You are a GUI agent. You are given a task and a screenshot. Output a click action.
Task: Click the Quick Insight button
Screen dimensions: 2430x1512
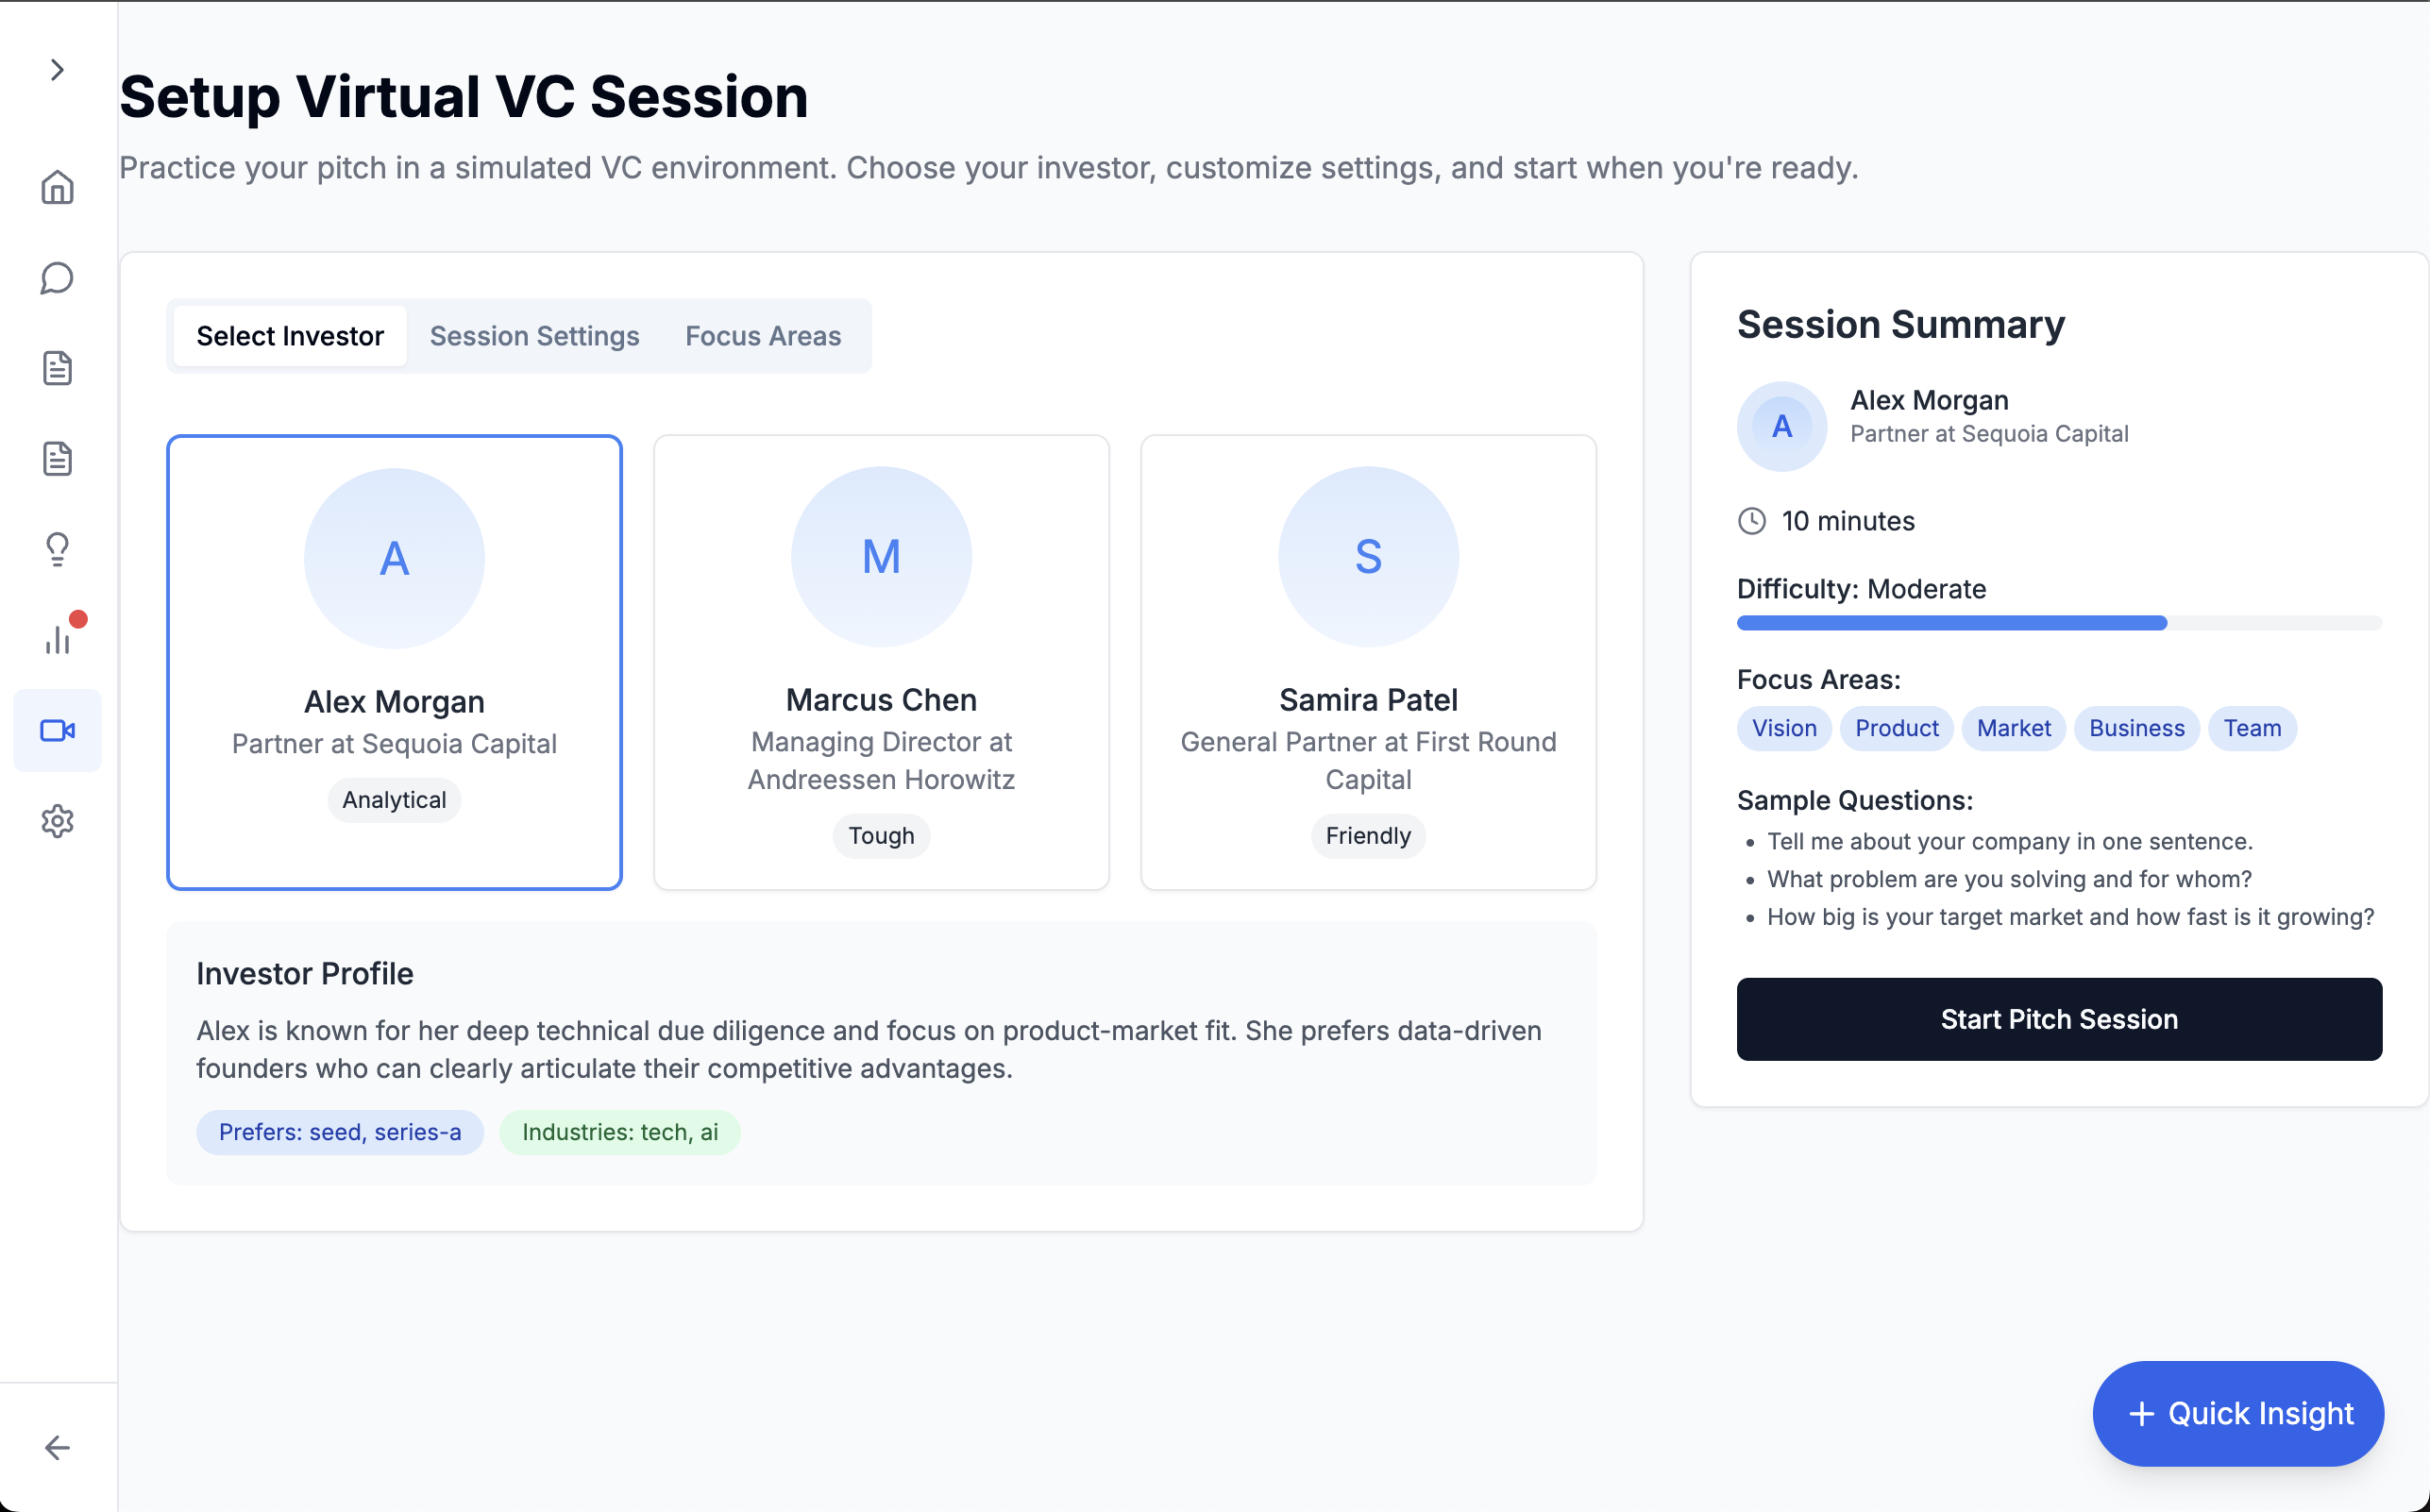(2238, 1413)
